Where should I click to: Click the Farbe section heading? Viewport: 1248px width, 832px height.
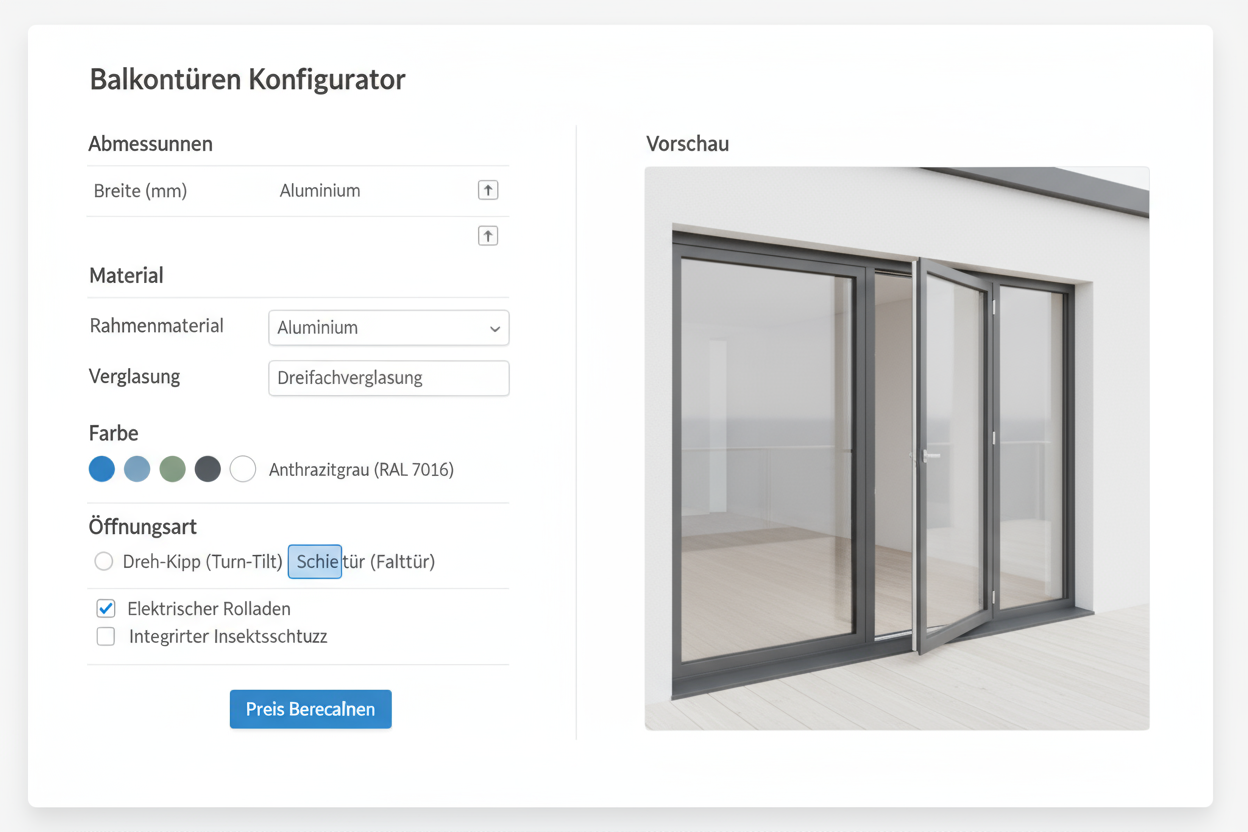pyautogui.click(x=114, y=433)
